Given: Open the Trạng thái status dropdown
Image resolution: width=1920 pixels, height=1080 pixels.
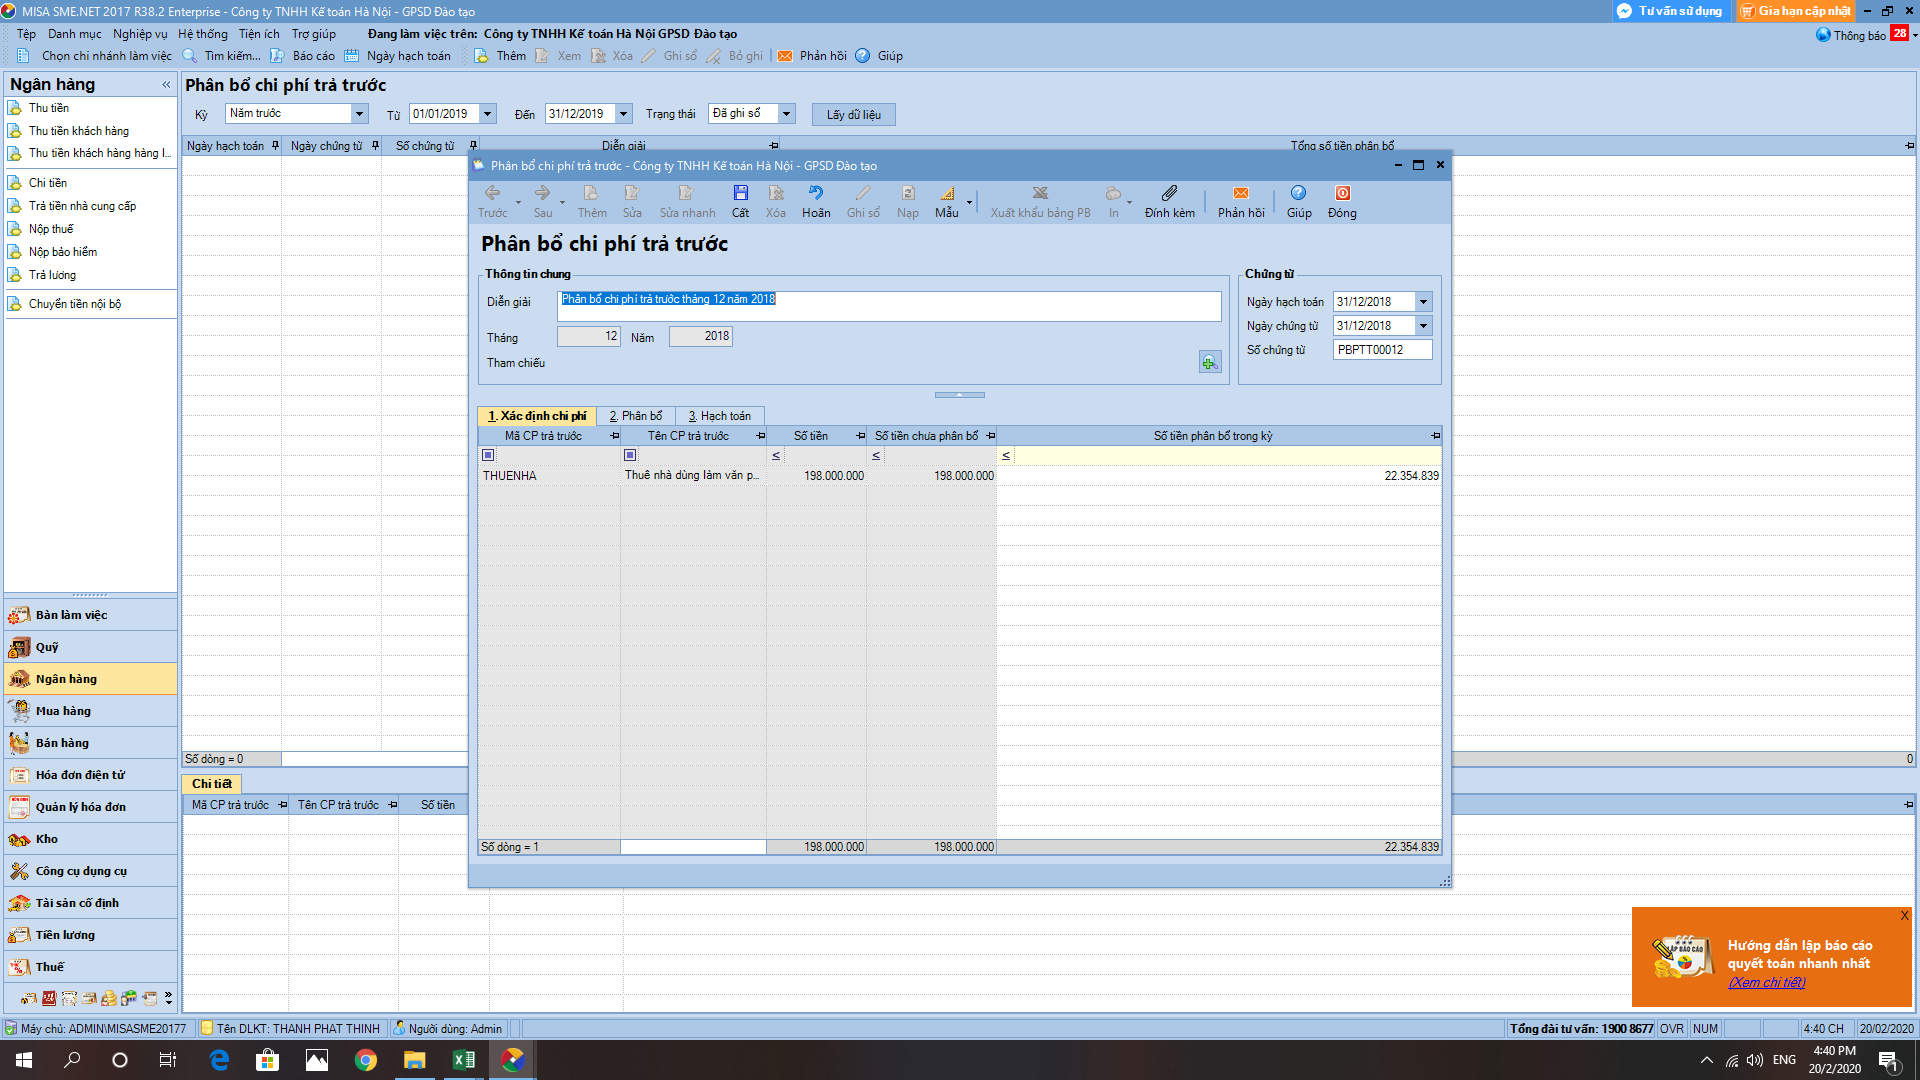Looking at the screenshot, I should (x=786, y=114).
